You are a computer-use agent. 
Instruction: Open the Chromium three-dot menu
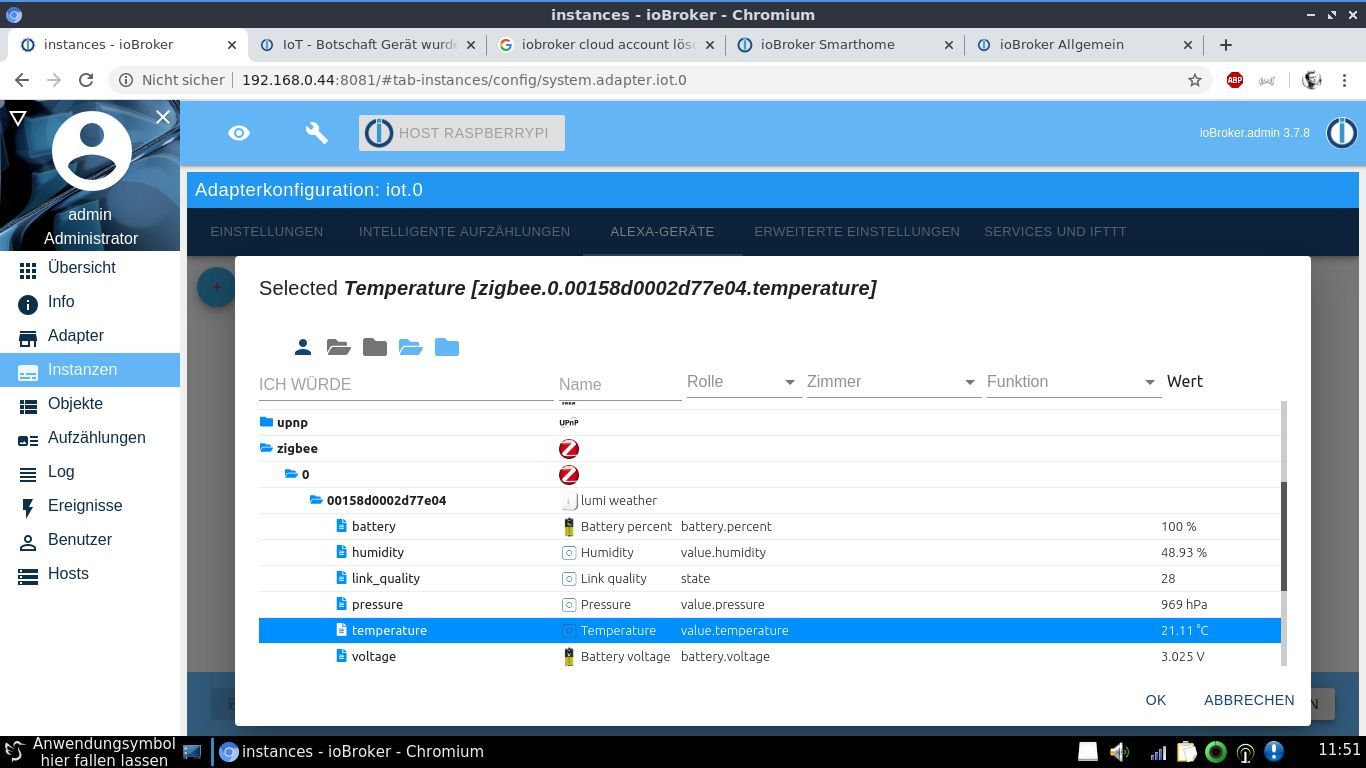click(x=1344, y=80)
